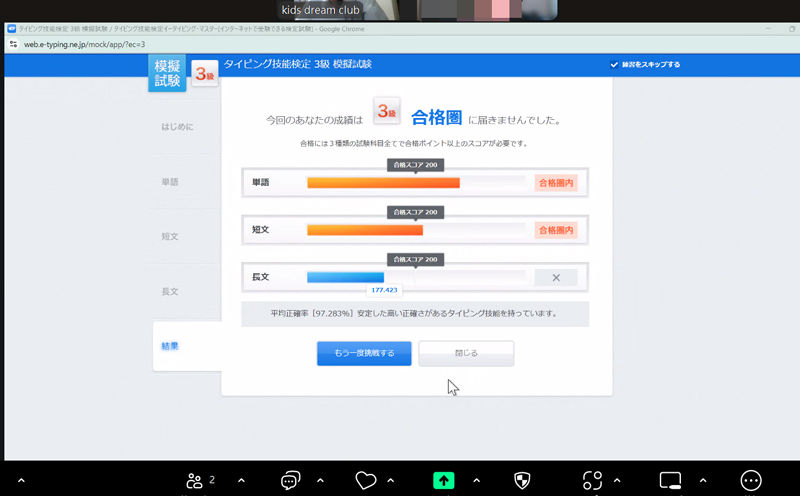
Task: Open the Zoom participants panel icon
Action: (x=195, y=480)
